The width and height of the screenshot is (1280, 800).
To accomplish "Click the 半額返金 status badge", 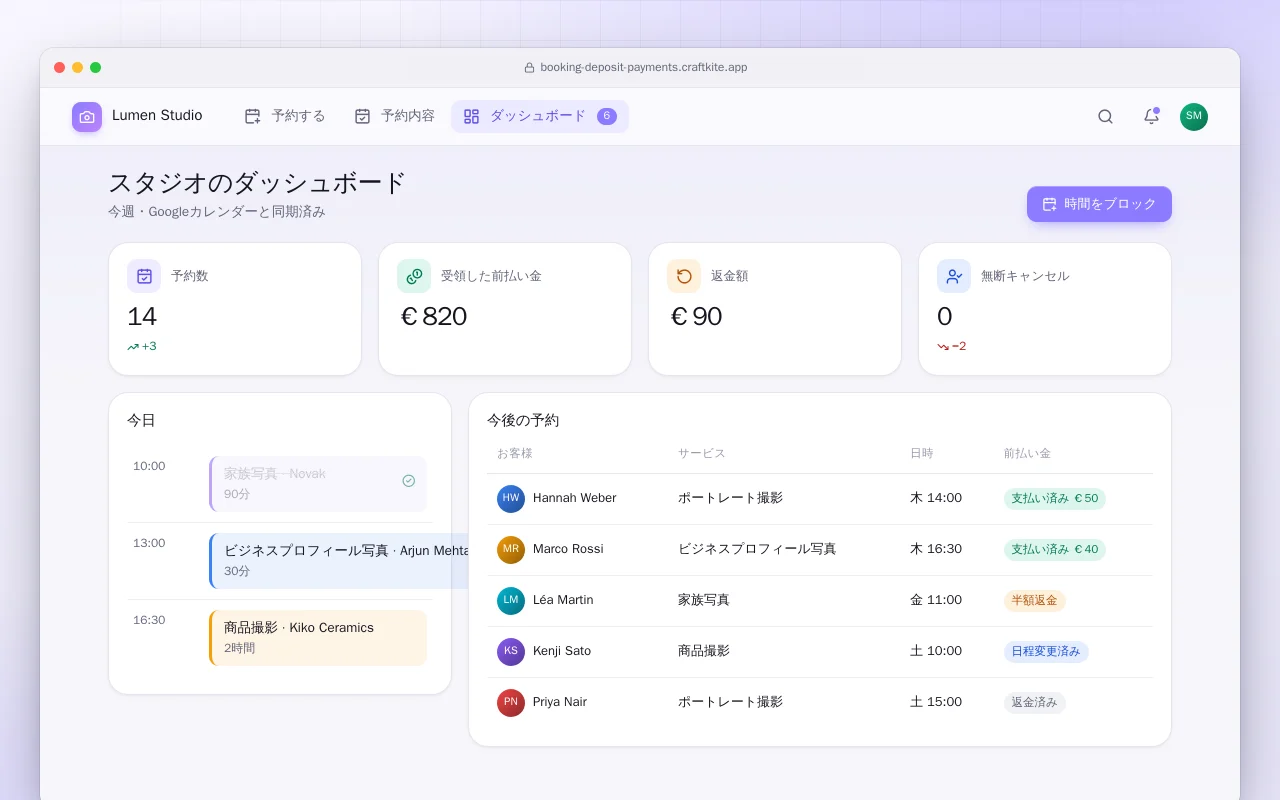I will pos(1034,601).
